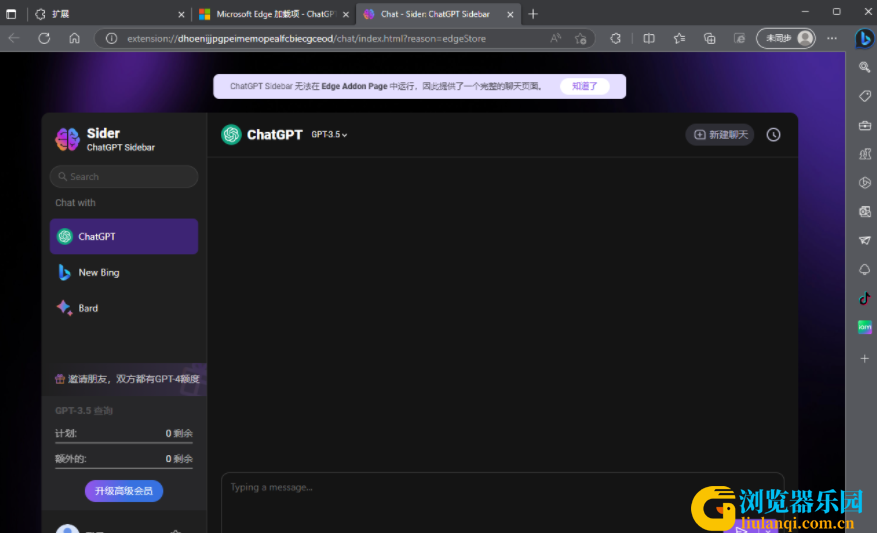
Task: Click the 未同步 profile button
Action: (786, 39)
